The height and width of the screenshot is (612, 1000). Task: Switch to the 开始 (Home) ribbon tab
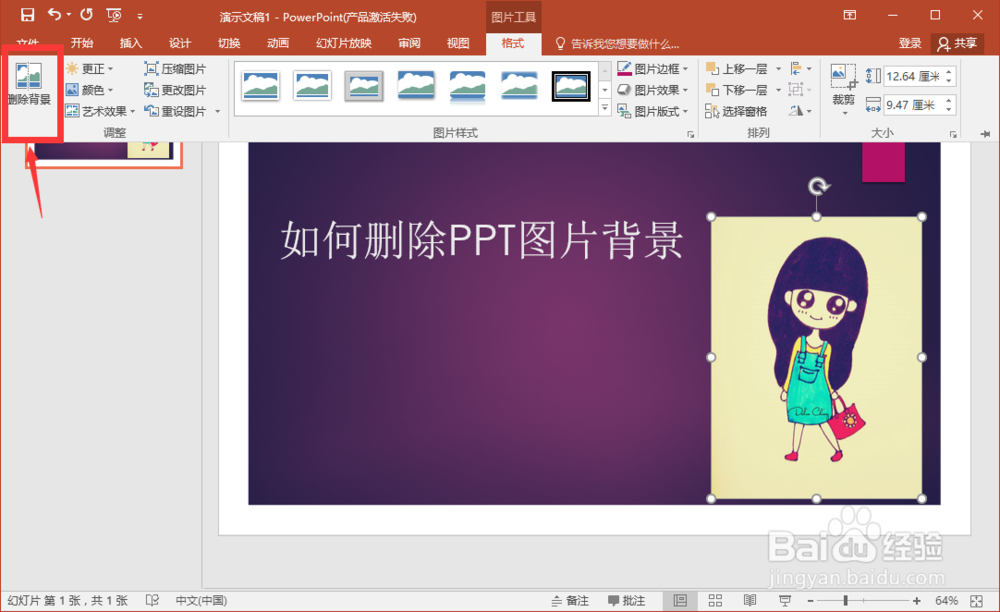(82, 43)
